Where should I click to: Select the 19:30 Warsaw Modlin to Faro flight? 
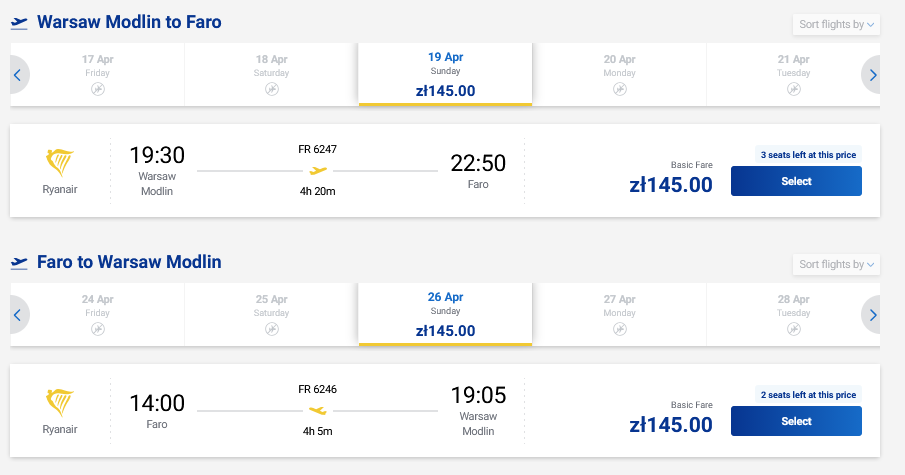click(796, 181)
